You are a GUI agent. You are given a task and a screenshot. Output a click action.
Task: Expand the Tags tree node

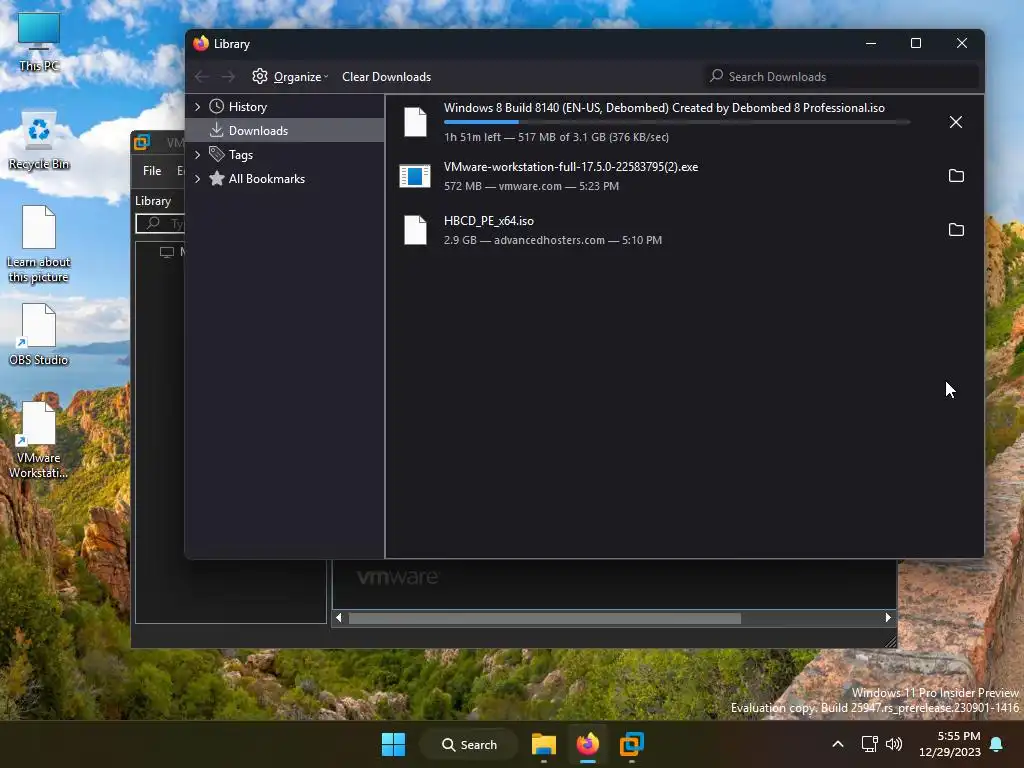click(x=198, y=155)
